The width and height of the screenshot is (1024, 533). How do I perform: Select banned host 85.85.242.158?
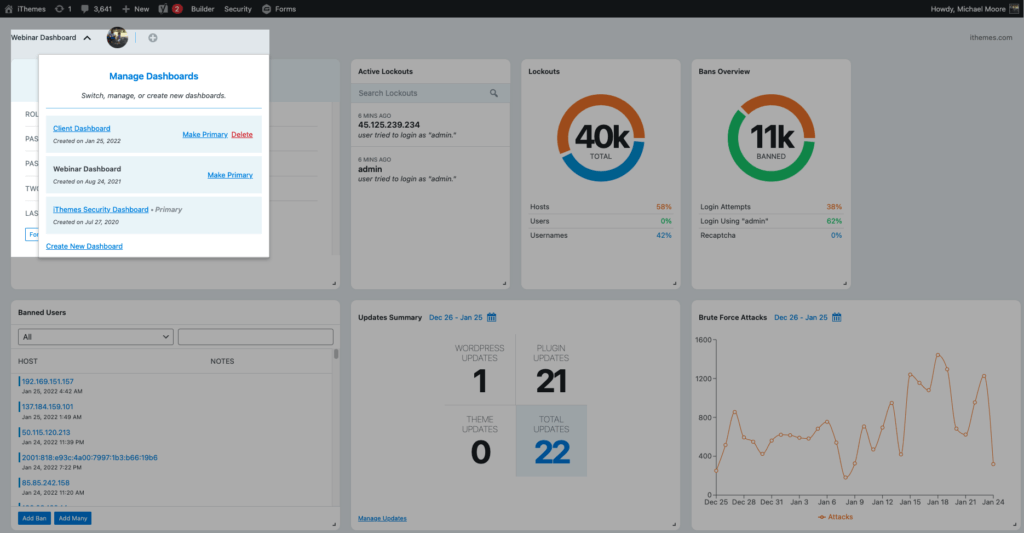point(46,483)
